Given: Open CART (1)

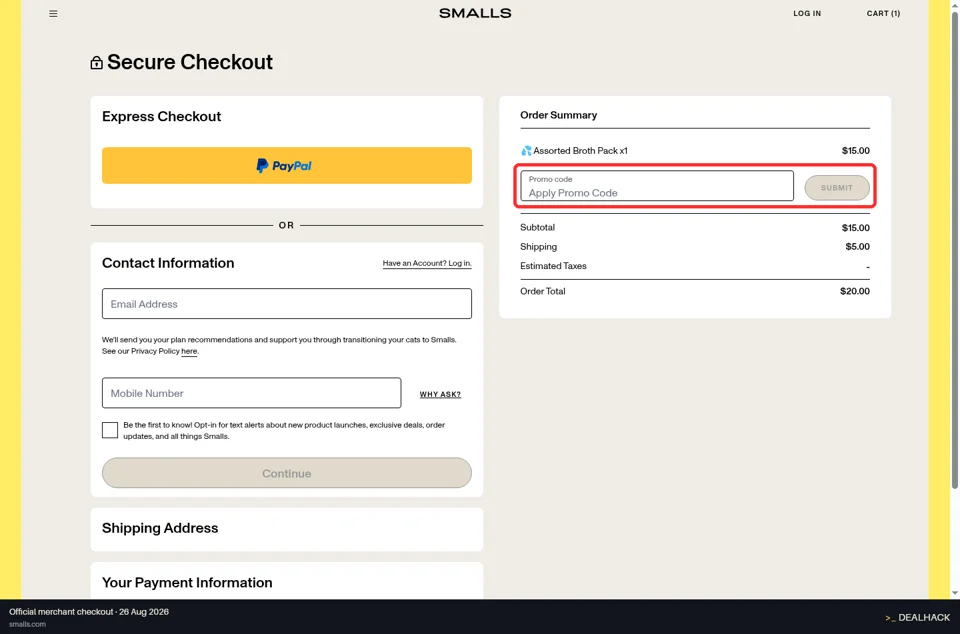Looking at the screenshot, I should click(x=883, y=13).
